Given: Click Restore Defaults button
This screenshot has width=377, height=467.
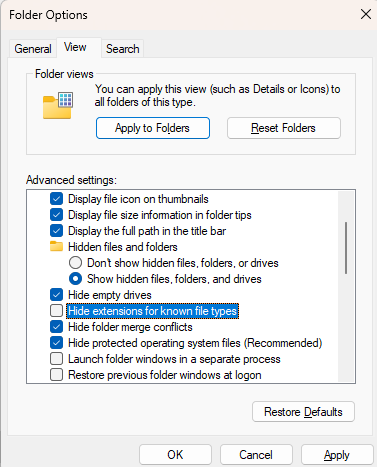Looking at the screenshot, I should [303, 412].
